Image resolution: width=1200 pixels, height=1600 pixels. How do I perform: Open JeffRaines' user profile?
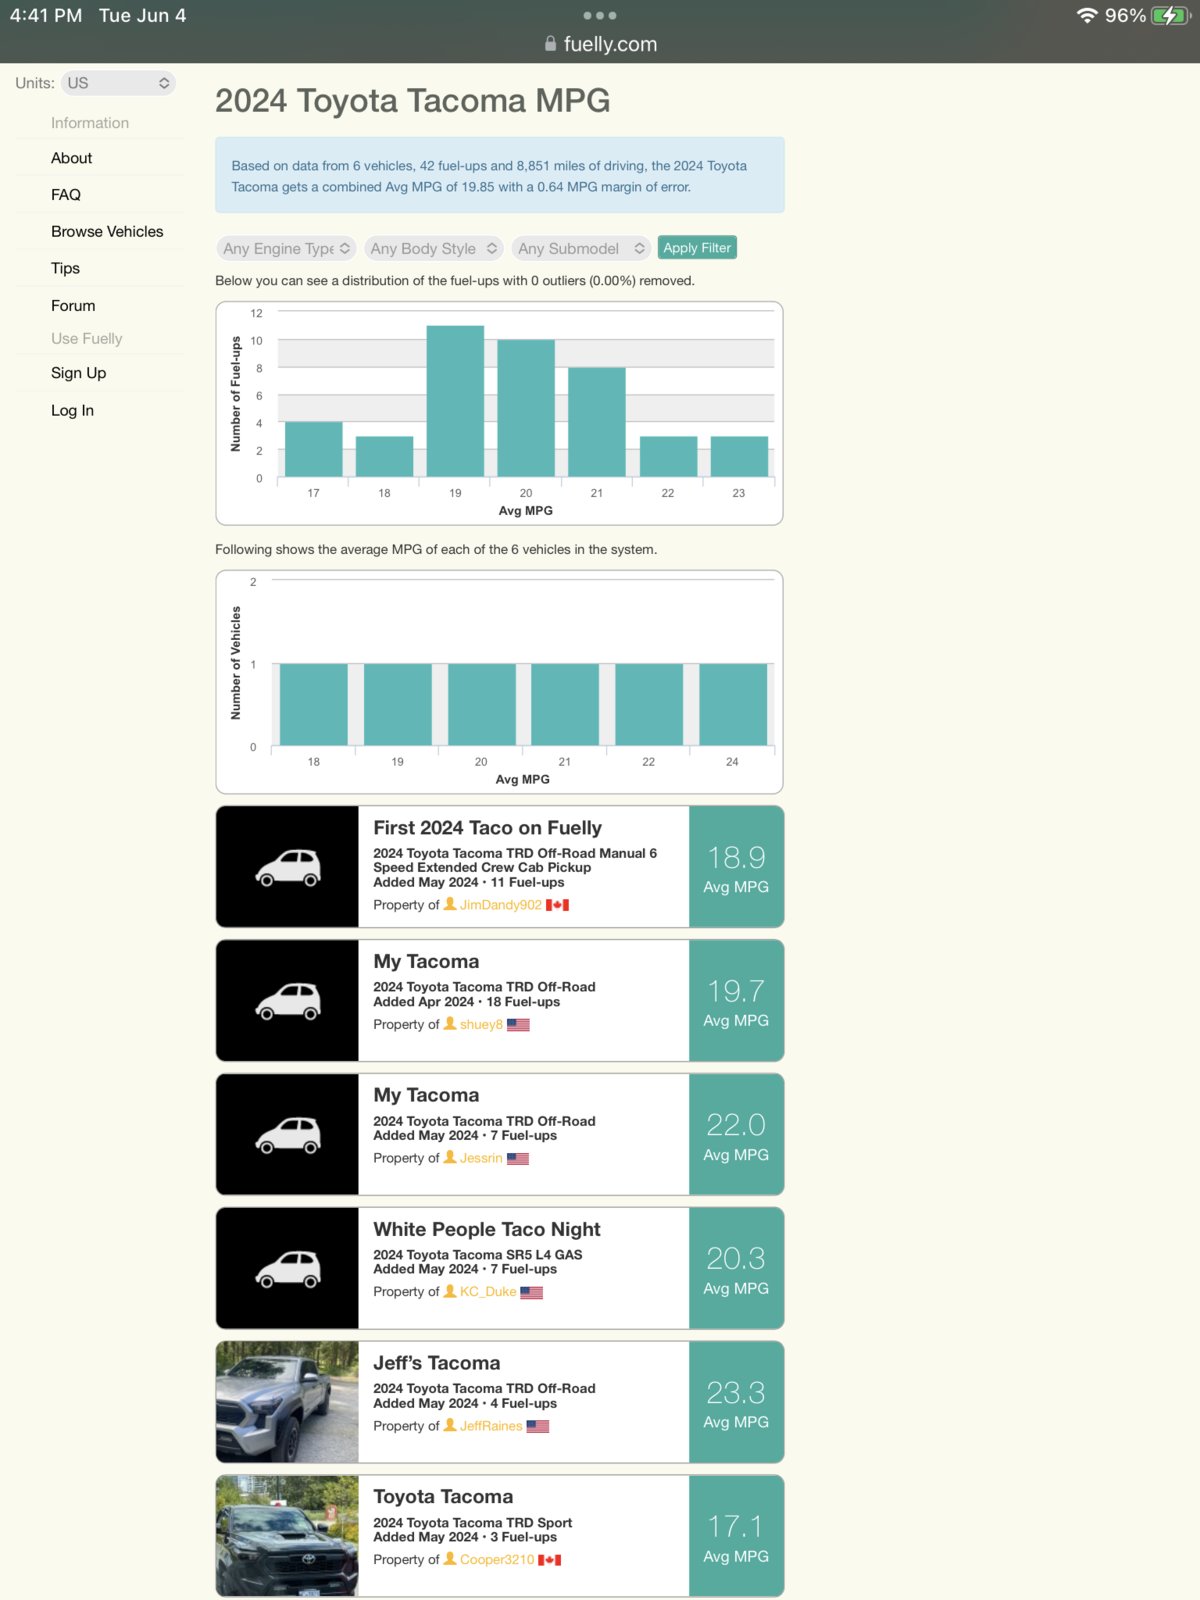tap(491, 1426)
